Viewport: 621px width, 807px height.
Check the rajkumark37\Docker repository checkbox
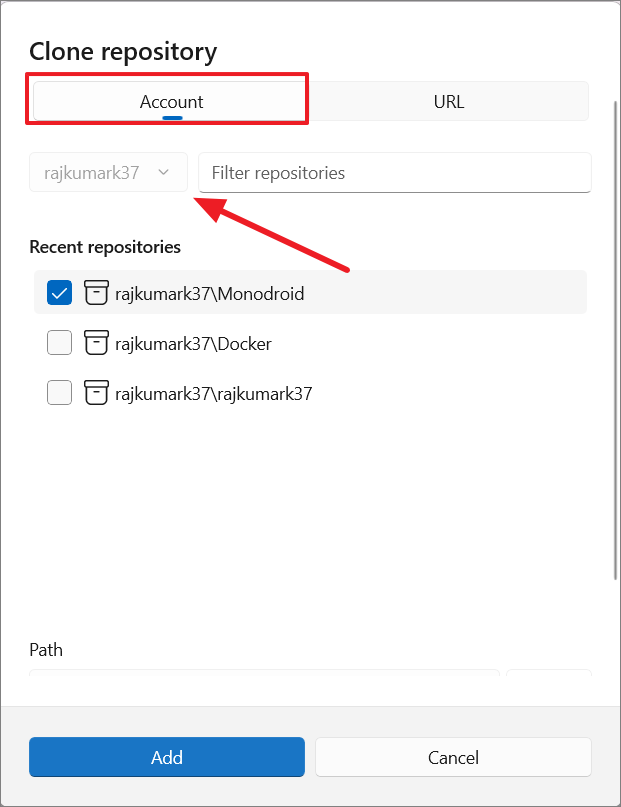click(x=59, y=342)
